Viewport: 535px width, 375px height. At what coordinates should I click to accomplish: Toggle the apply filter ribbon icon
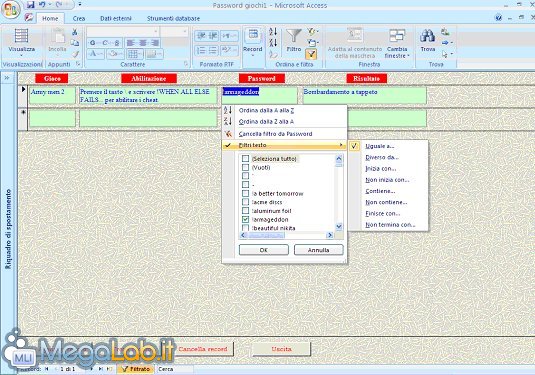[x=311, y=54]
